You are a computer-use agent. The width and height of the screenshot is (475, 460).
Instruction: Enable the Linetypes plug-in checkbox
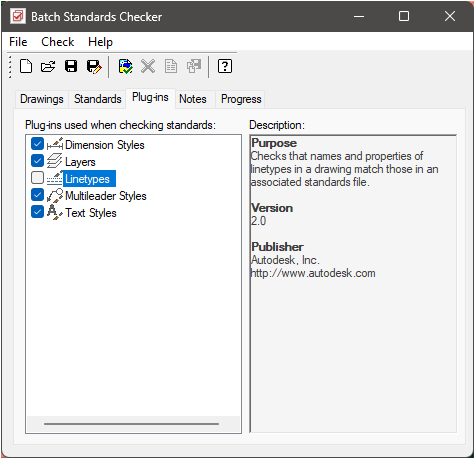37,178
